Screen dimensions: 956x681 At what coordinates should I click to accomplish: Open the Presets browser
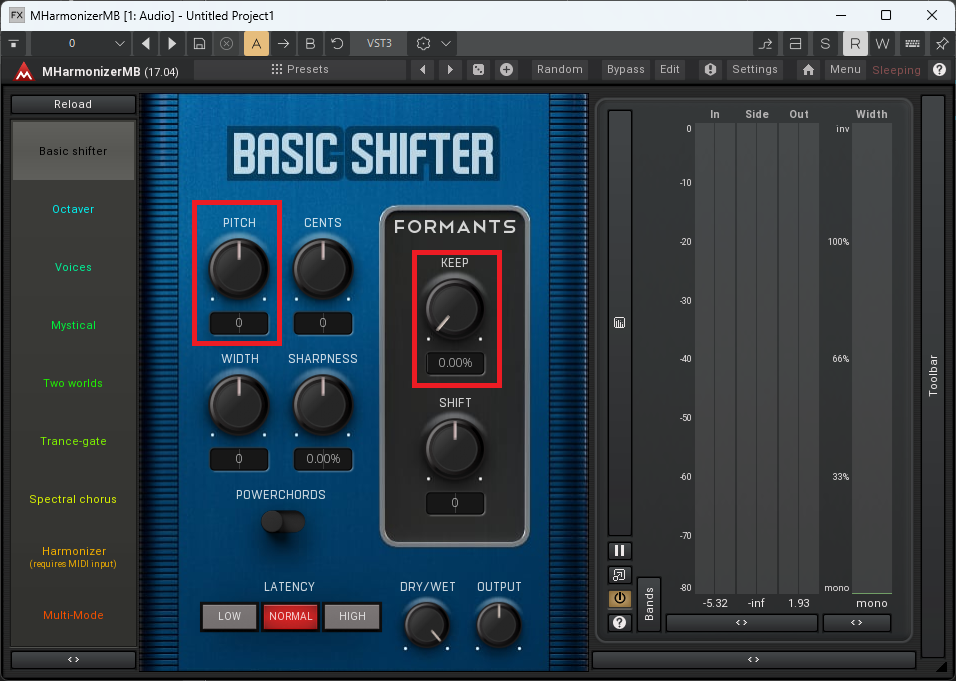300,70
